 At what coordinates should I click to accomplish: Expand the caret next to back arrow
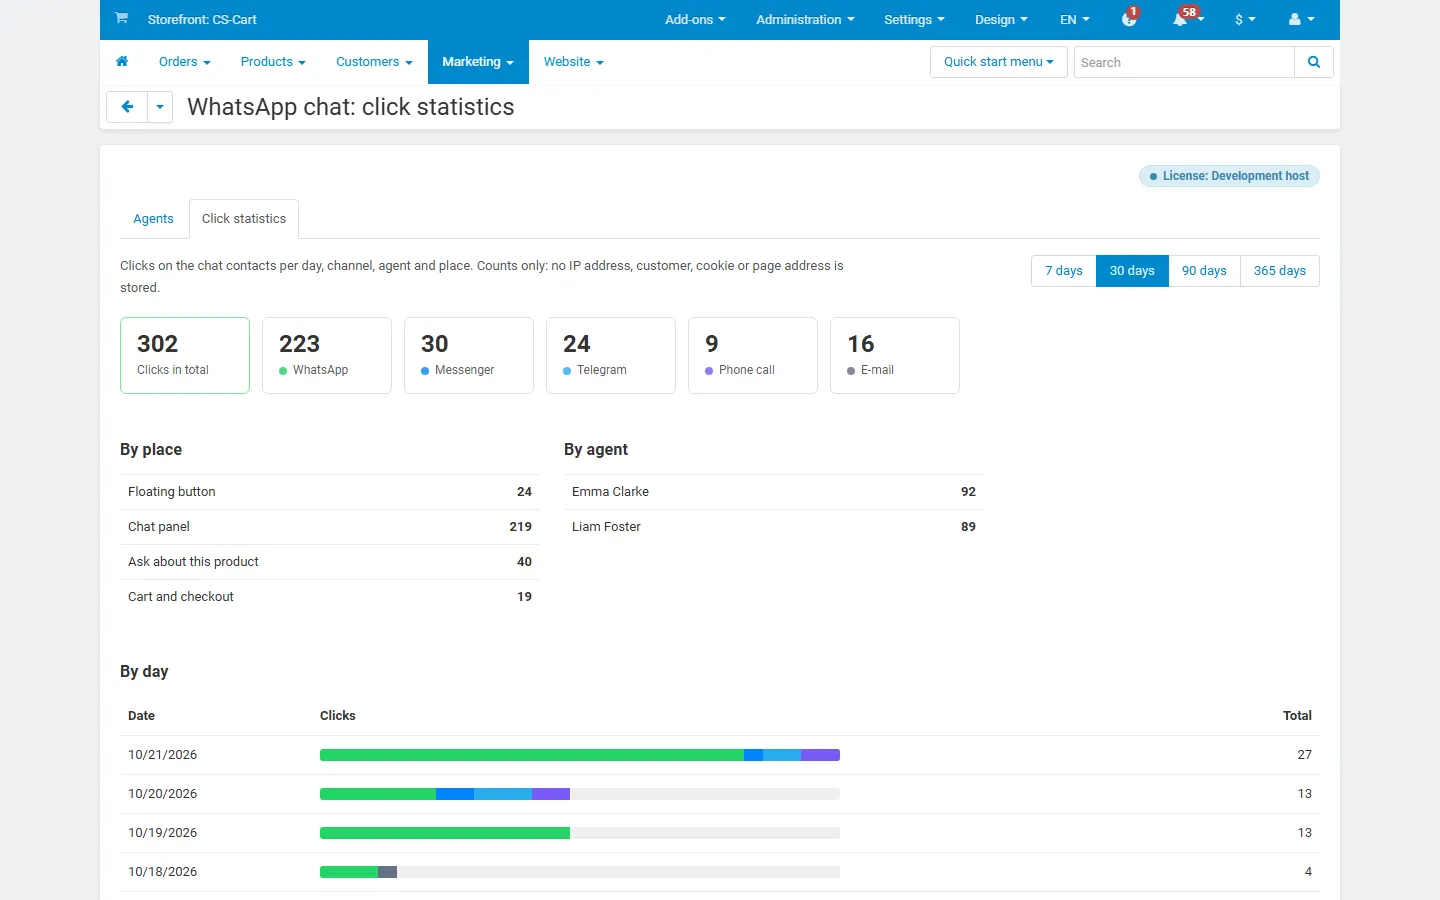[160, 107]
